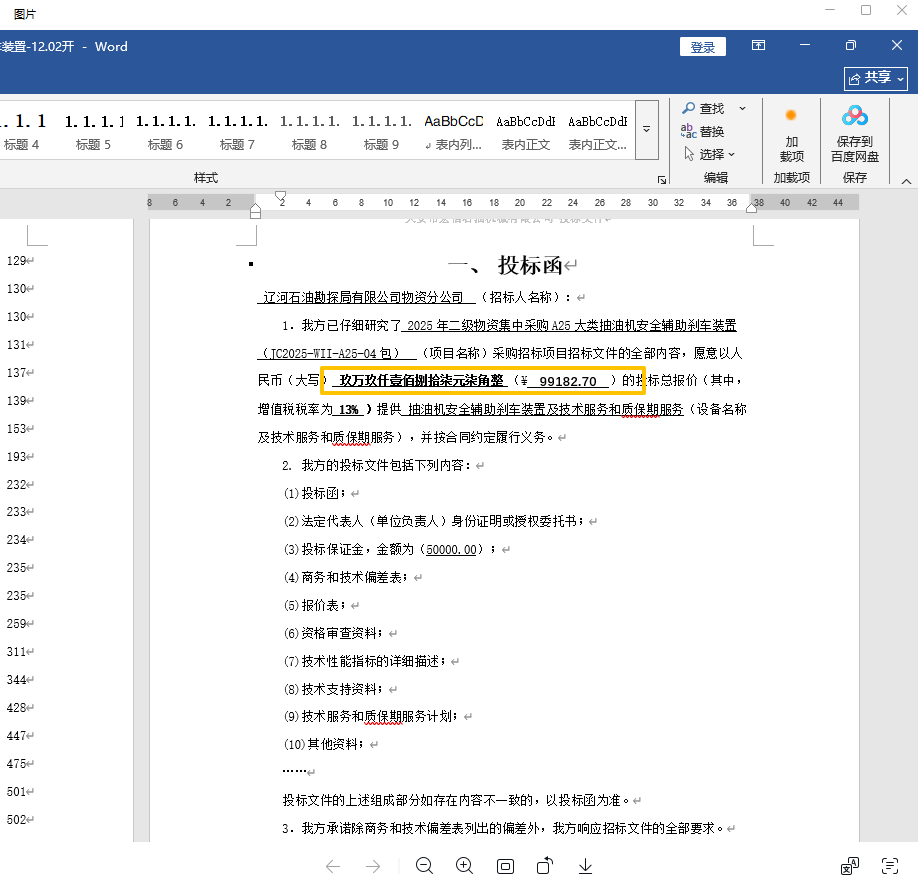The image size is (918, 888).
Task: Download the image using the download arrow icon
Action: point(585,866)
